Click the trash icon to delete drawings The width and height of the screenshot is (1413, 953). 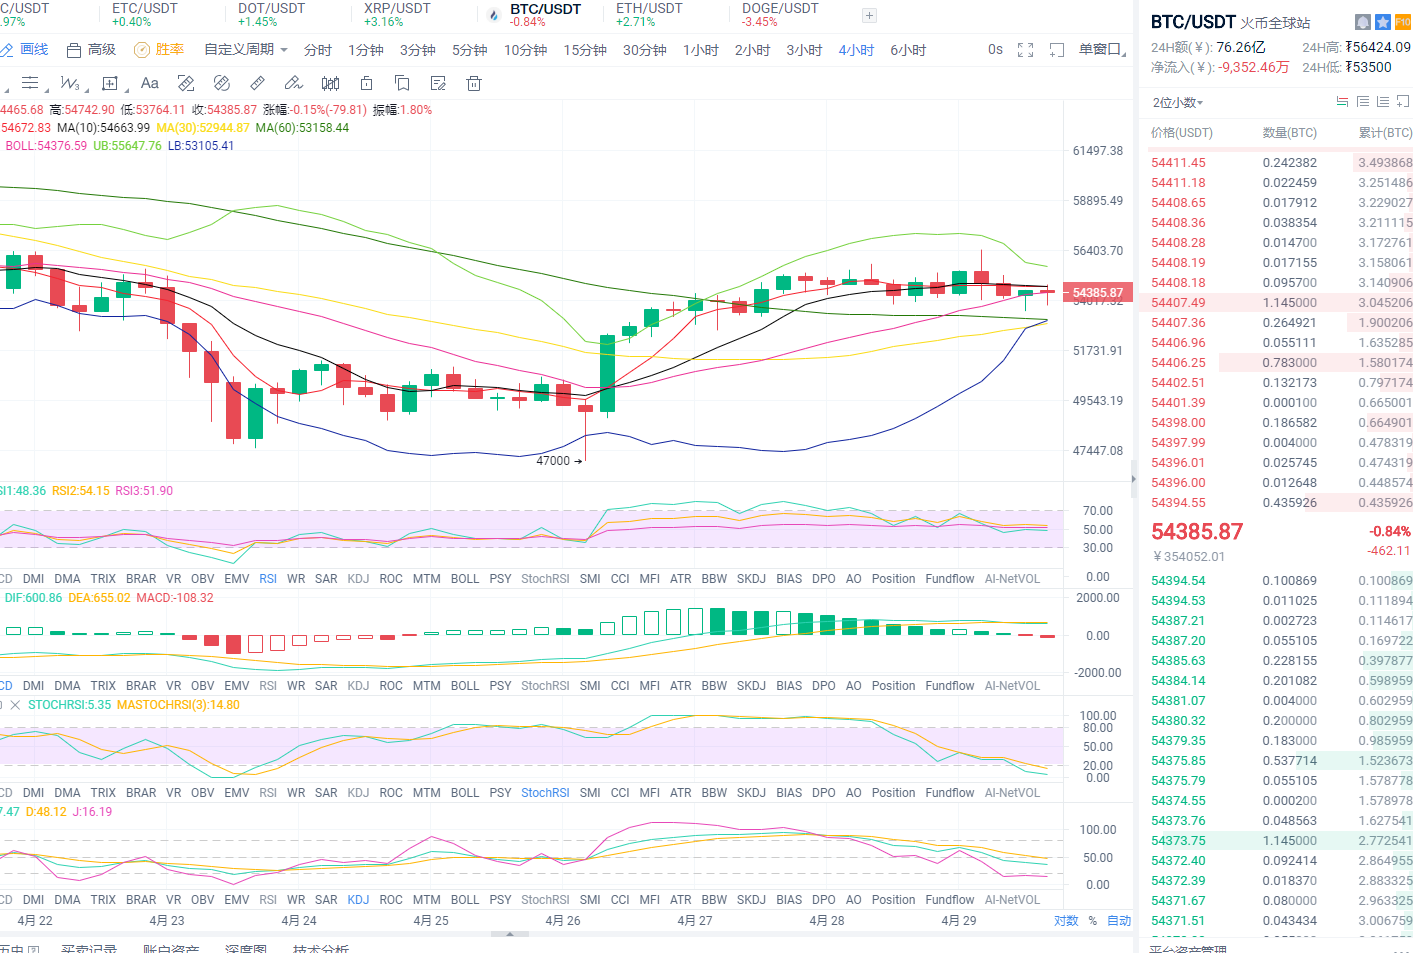474,84
